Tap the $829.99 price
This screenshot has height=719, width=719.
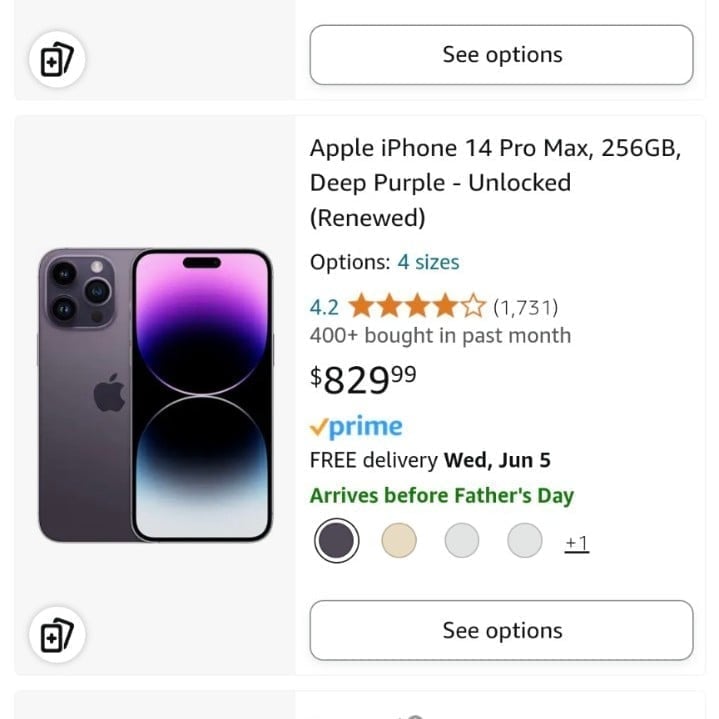pyautogui.click(x=363, y=380)
